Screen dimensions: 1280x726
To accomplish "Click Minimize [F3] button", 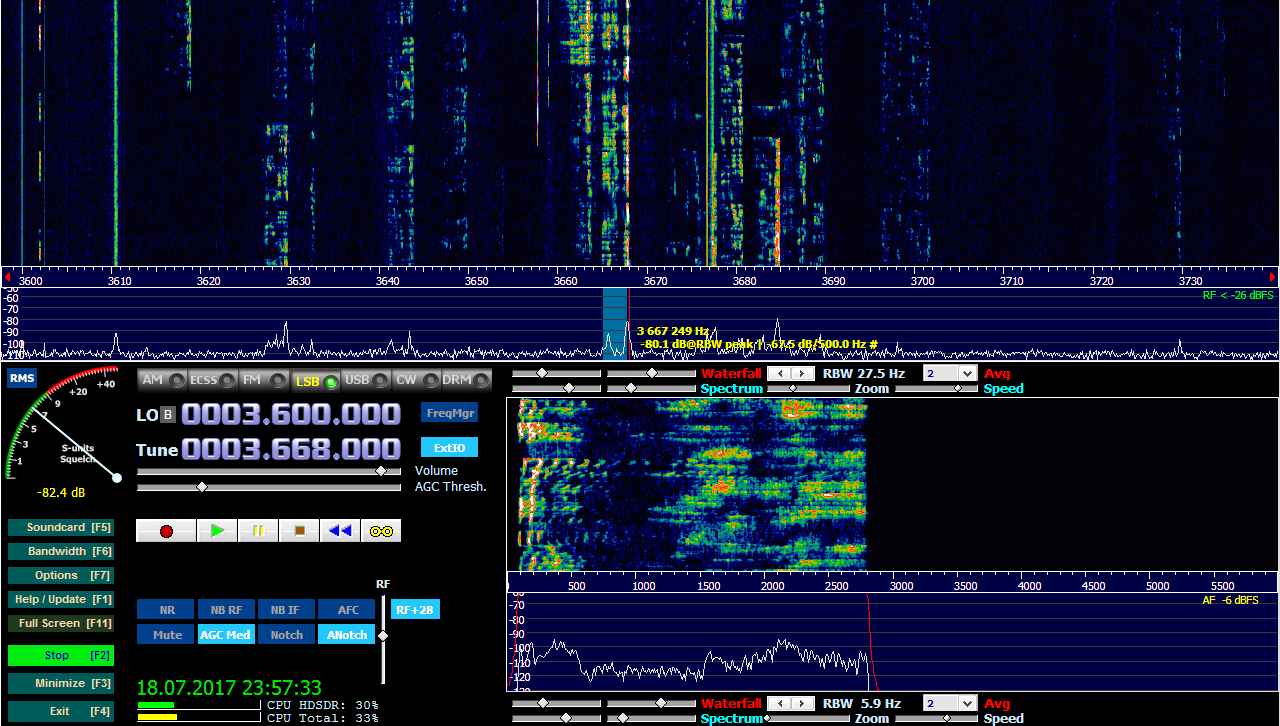I will point(60,684).
